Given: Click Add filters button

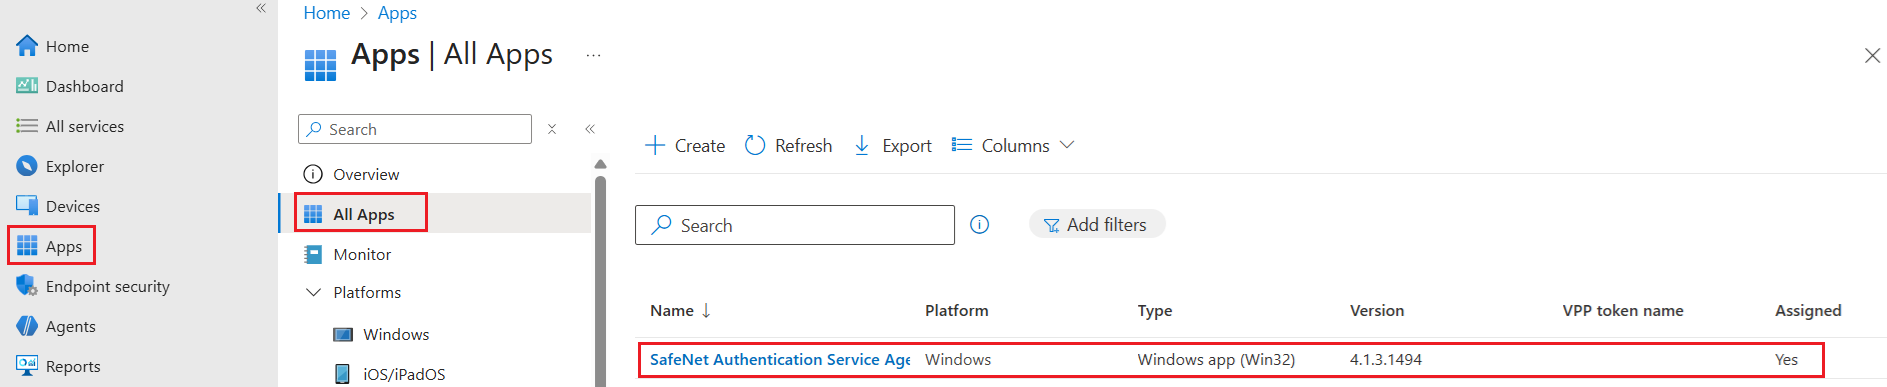Looking at the screenshot, I should click(x=1096, y=225).
